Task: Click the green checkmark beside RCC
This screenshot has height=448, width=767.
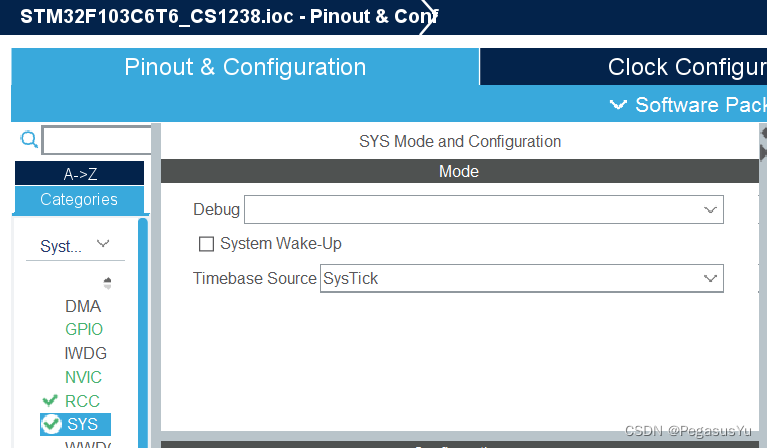Action: pyautogui.click(x=50, y=400)
